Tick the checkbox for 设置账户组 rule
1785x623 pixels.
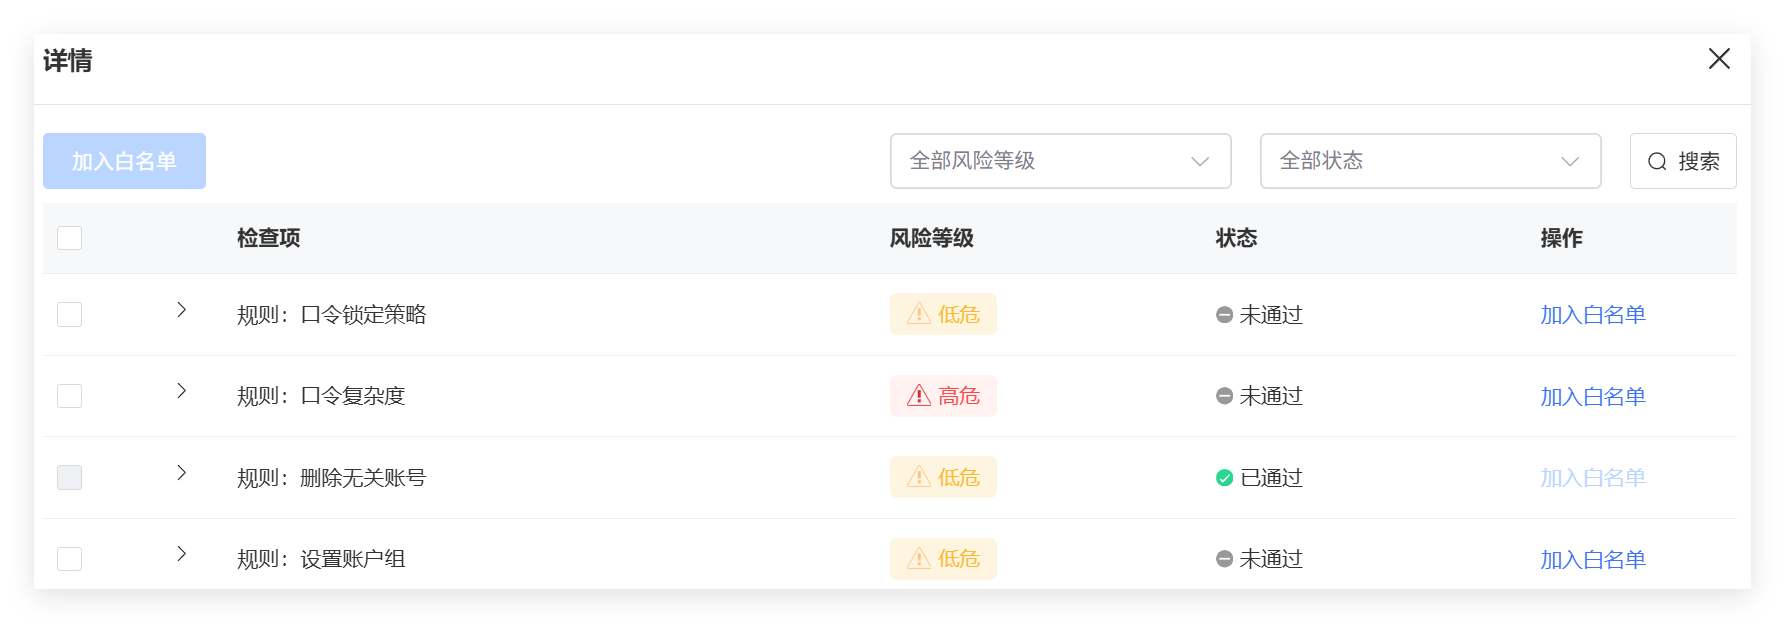click(70, 559)
